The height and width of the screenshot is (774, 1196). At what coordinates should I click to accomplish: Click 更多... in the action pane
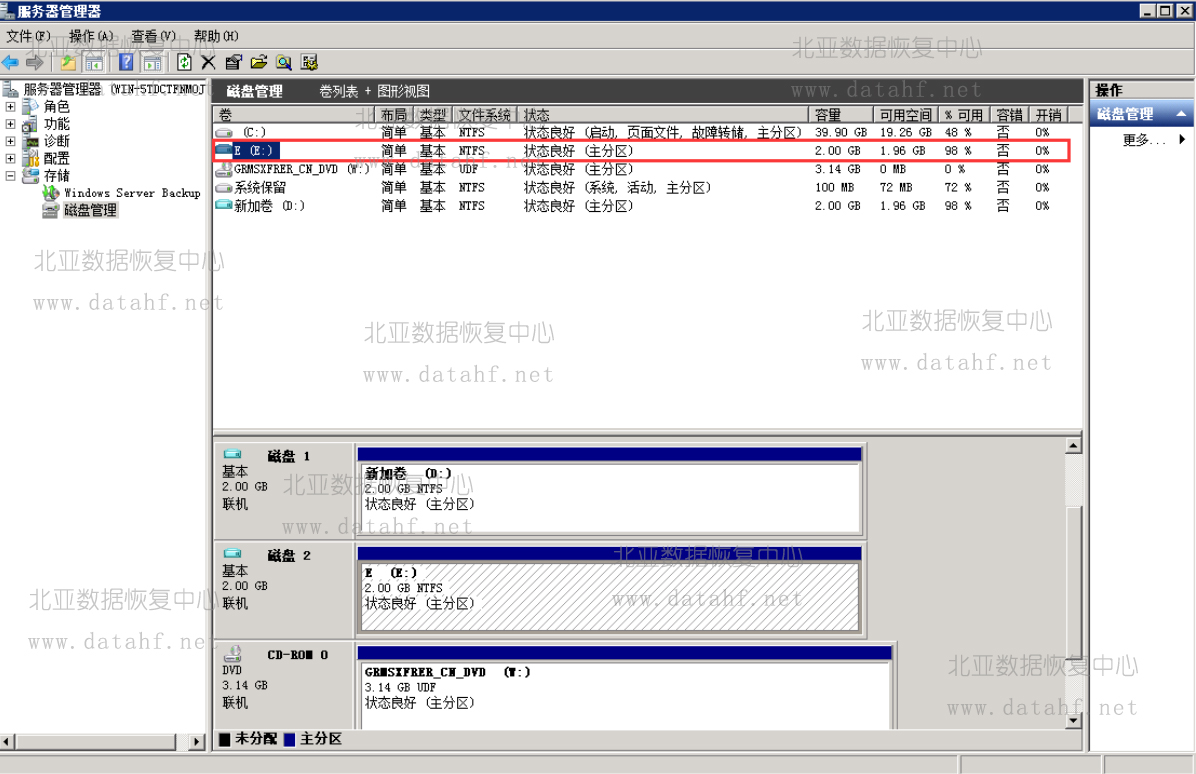(1144, 140)
